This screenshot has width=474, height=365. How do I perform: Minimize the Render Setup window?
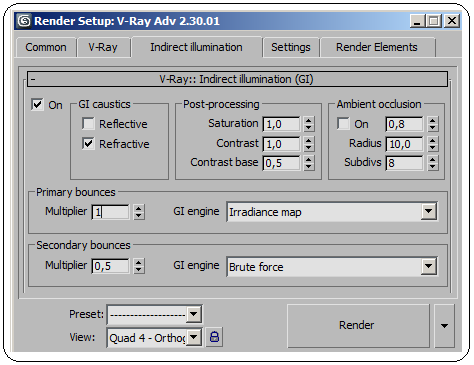417,21
